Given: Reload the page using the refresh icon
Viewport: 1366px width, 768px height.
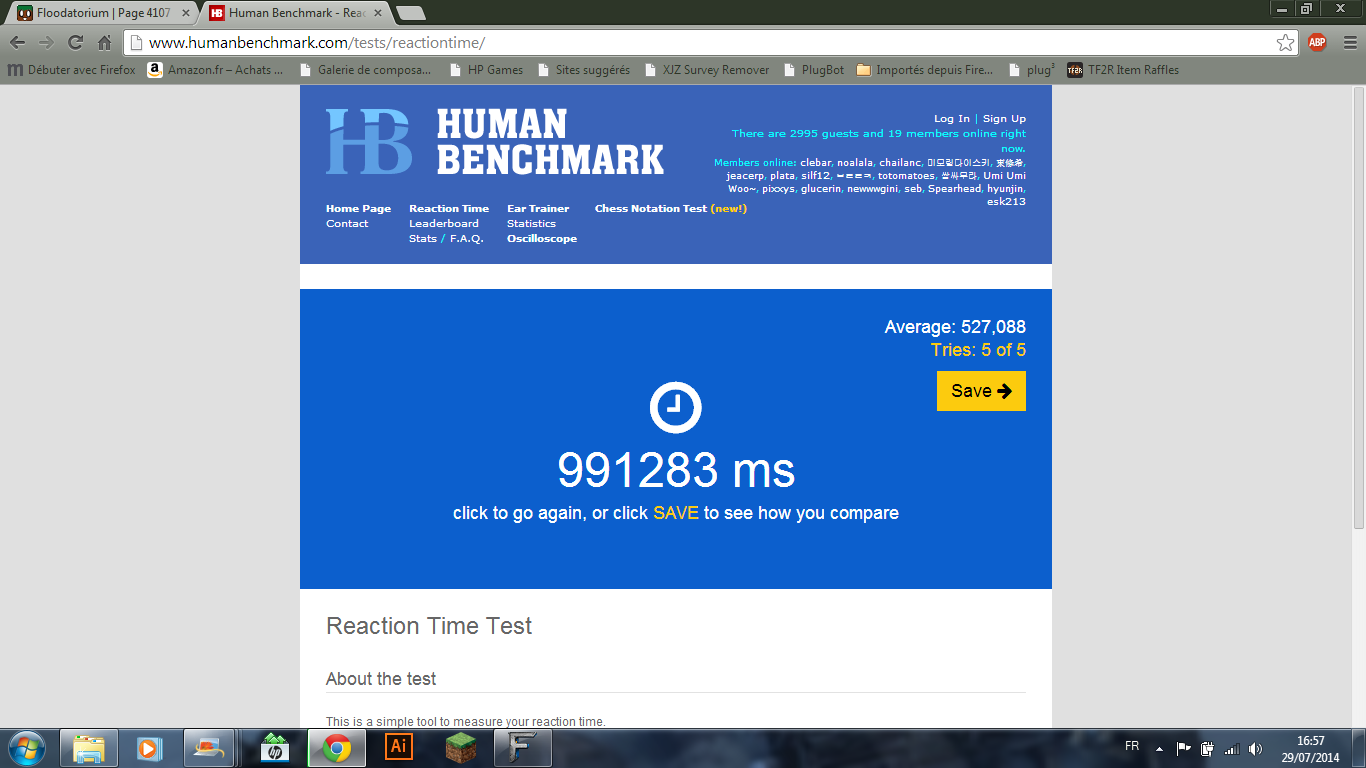Looking at the screenshot, I should point(75,43).
